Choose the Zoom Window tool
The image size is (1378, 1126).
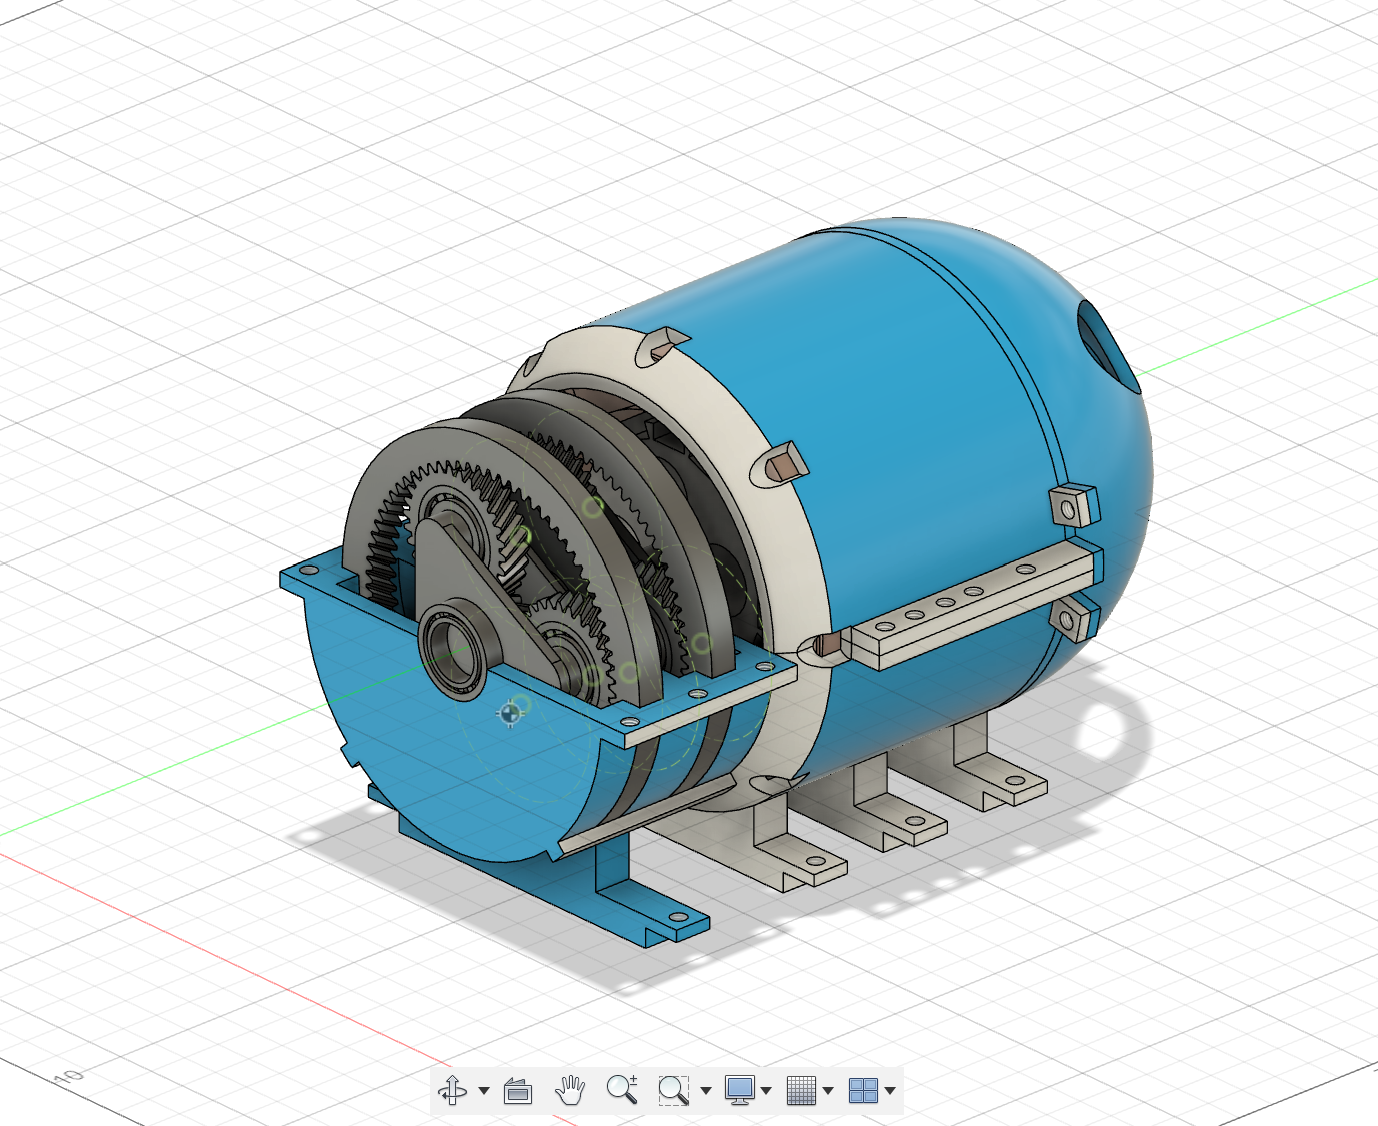(673, 1090)
